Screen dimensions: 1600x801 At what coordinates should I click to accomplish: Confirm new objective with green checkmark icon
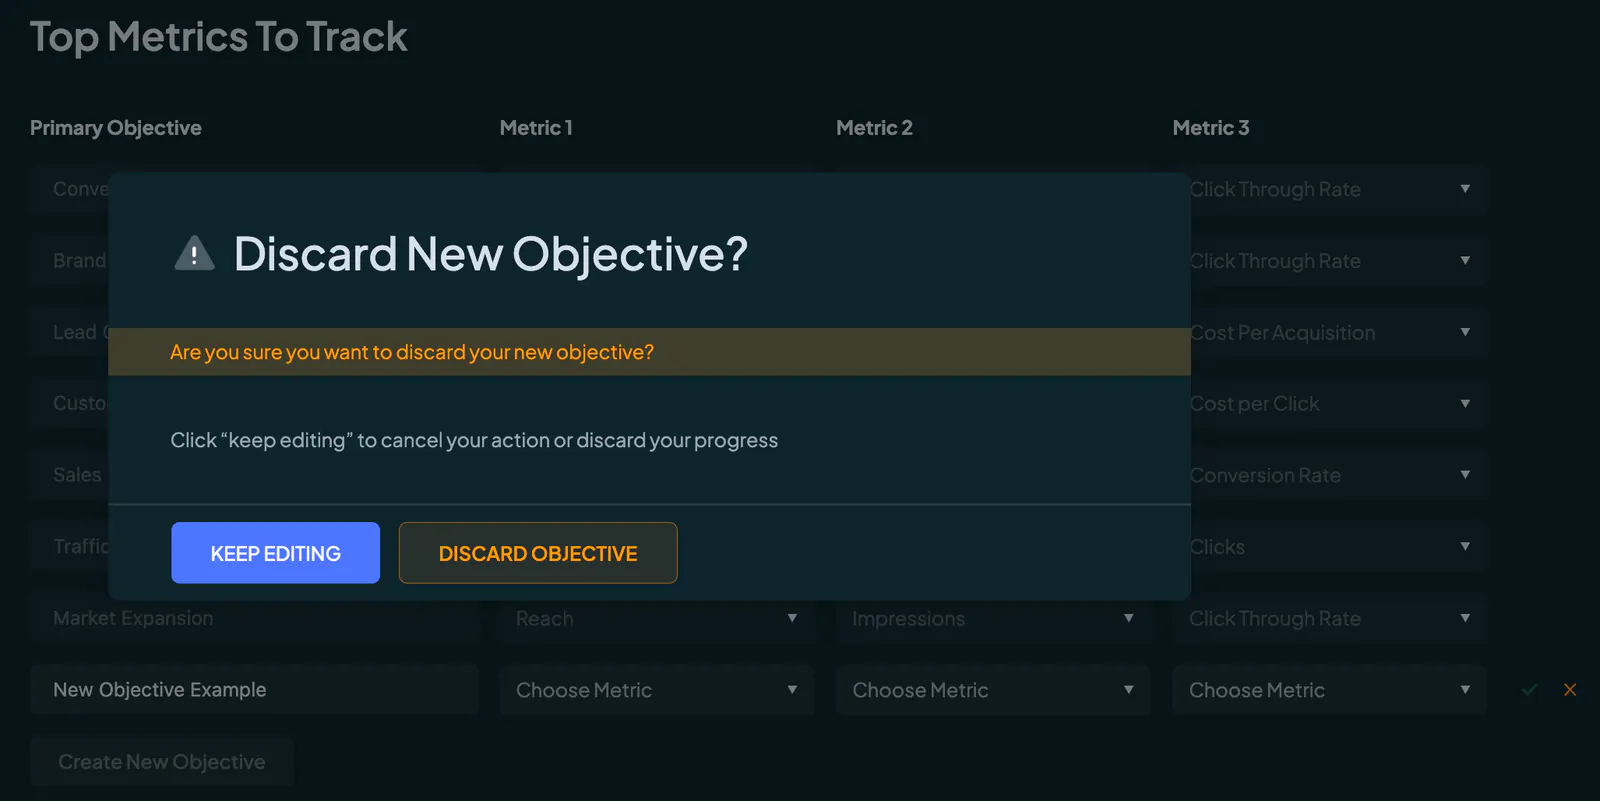[x=1529, y=690]
